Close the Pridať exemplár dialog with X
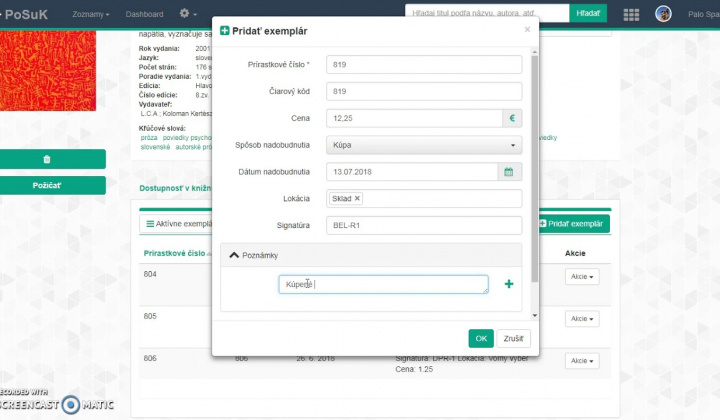Image resolution: width=720 pixels, height=420 pixels. pyautogui.click(x=527, y=30)
